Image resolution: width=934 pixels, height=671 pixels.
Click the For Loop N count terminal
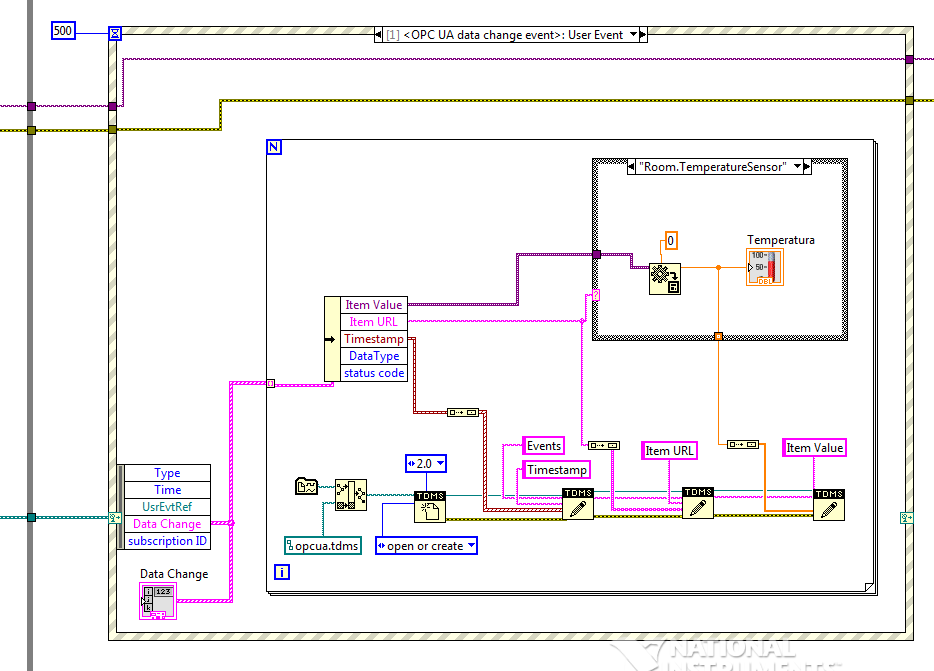point(274,147)
